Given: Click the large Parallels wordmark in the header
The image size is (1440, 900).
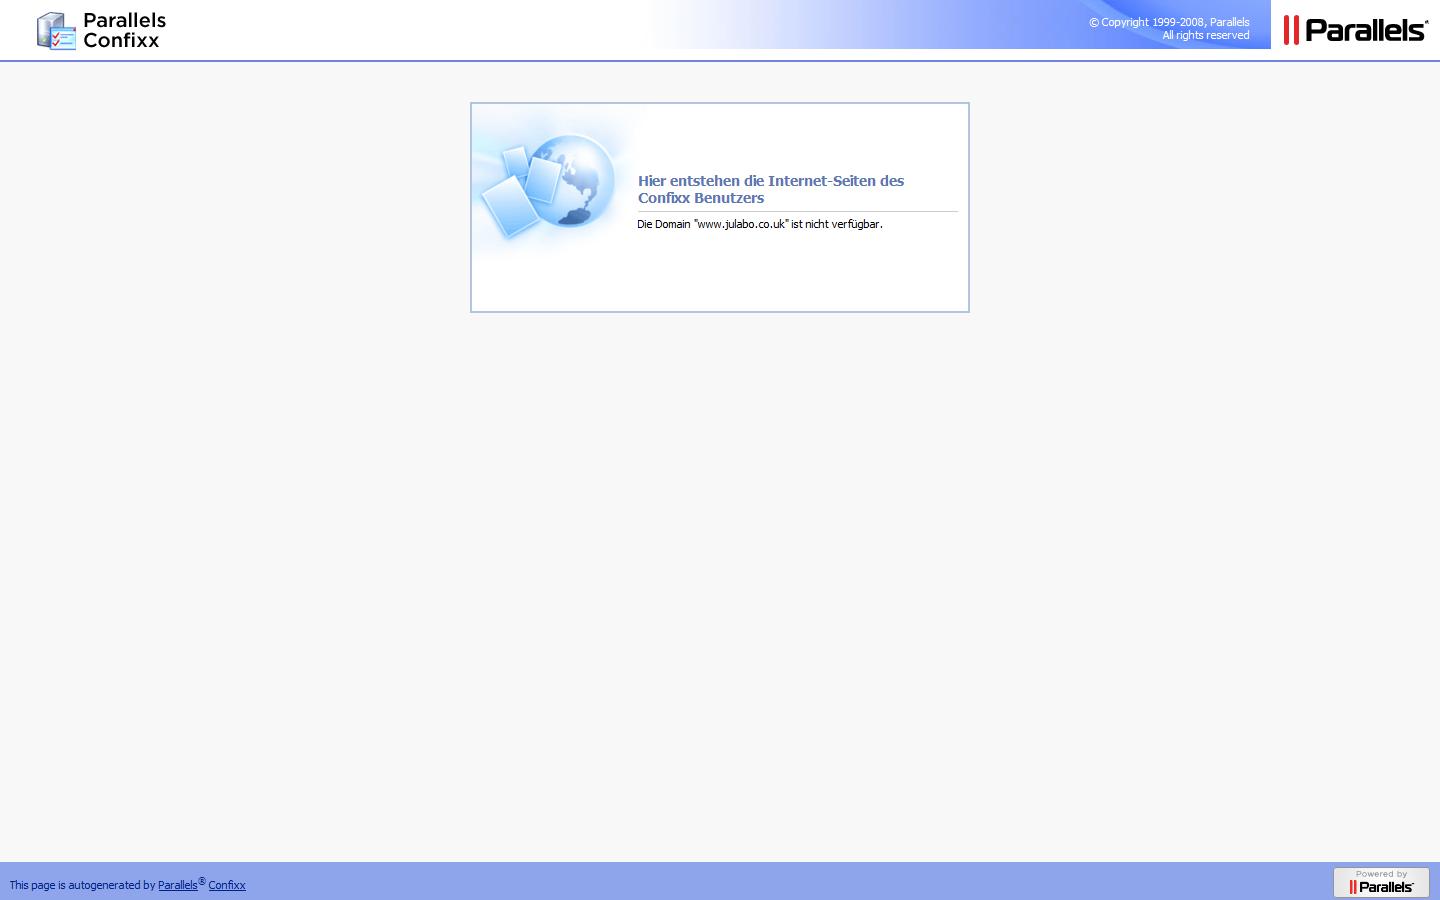Looking at the screenshot, I should (1365, 30).
